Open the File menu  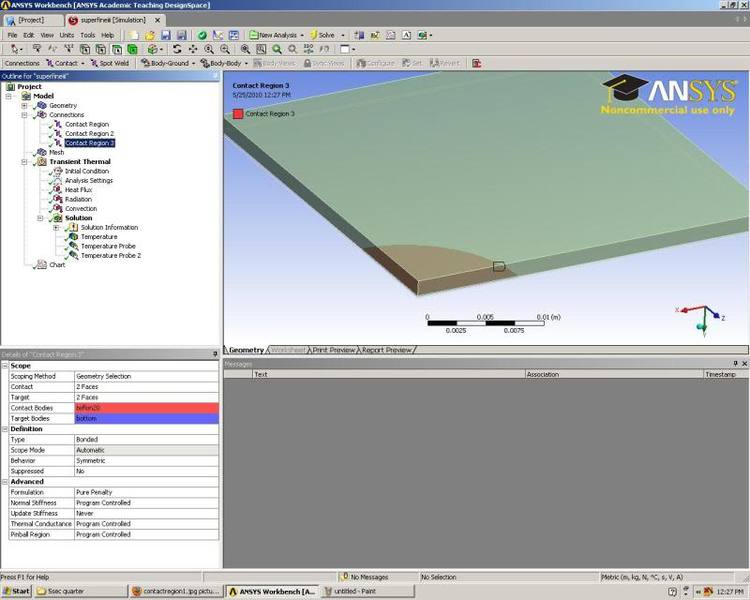[12, 35]
